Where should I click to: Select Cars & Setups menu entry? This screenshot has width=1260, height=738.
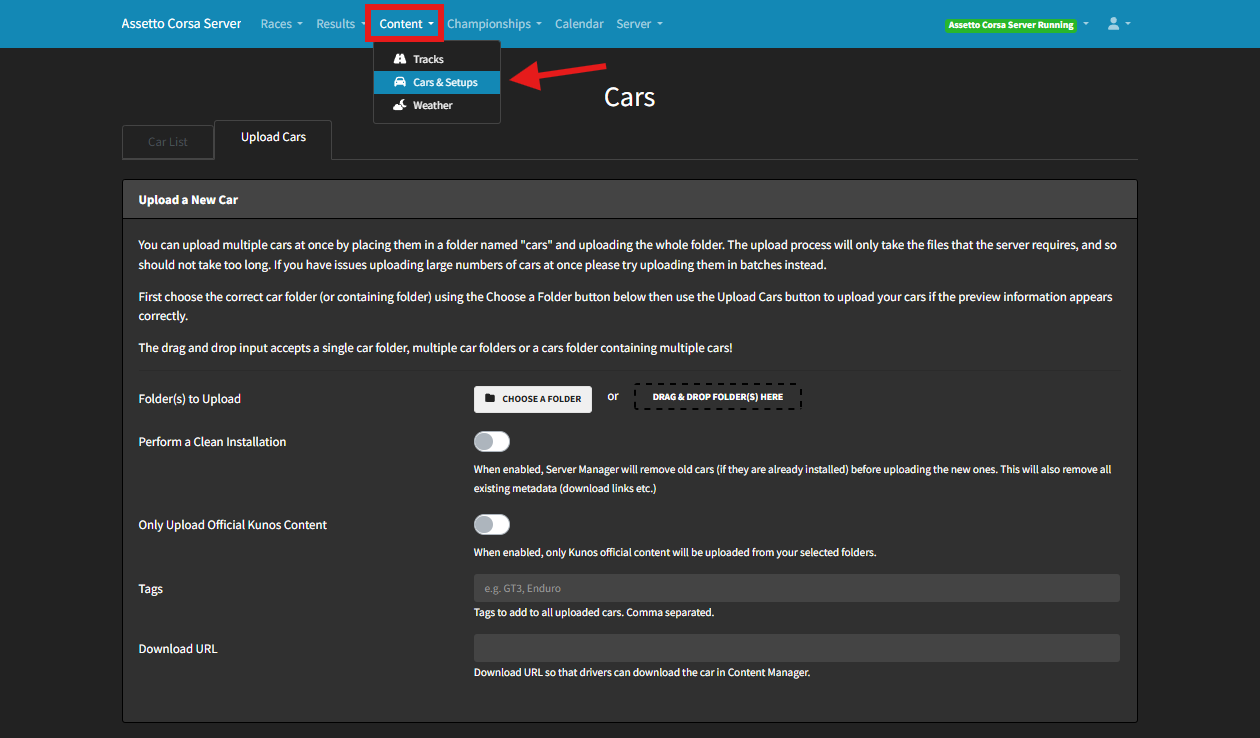437,82
